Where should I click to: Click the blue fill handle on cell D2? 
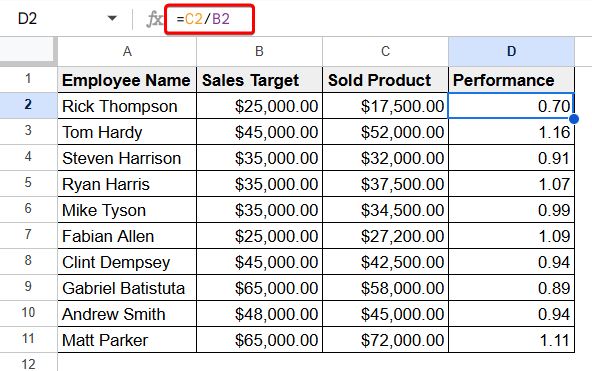pyautogui.click(x=574, y=119)
